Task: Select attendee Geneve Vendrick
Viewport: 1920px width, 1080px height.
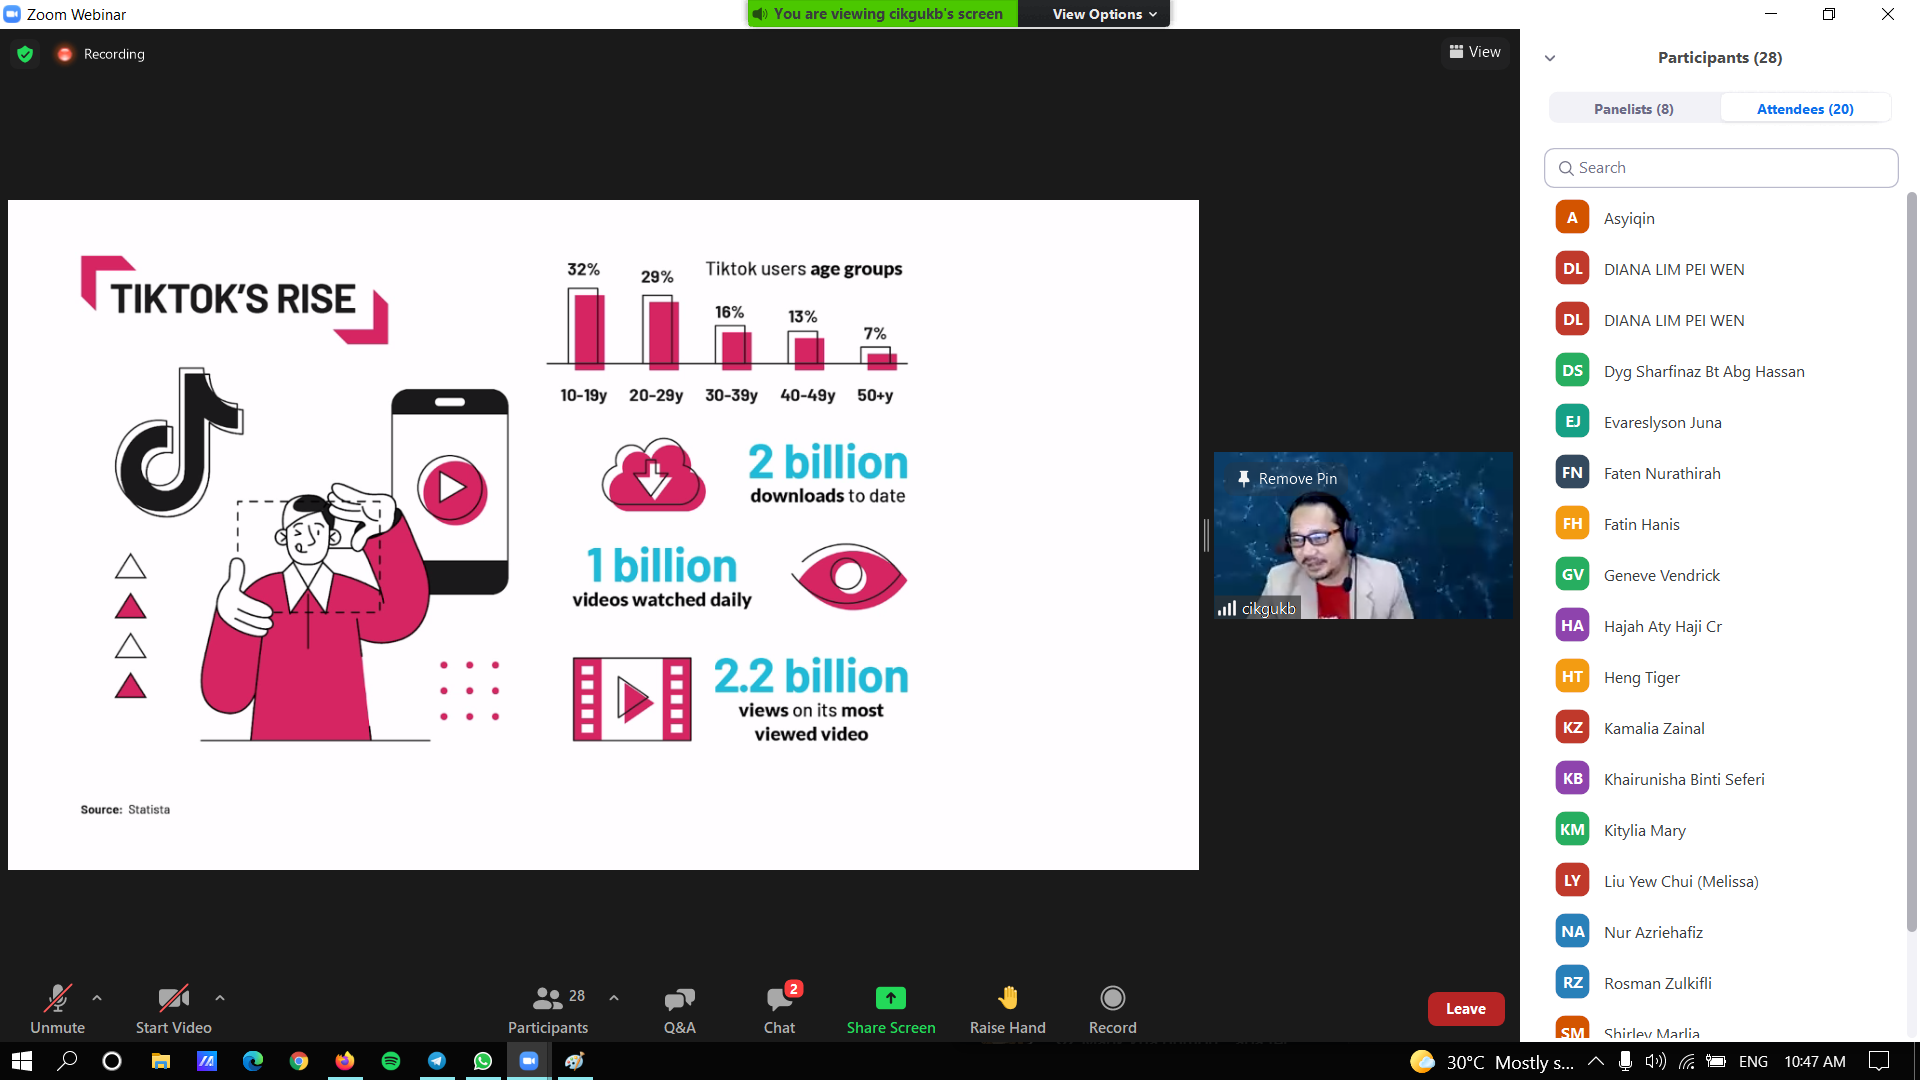Action: tap(1720, 575)
